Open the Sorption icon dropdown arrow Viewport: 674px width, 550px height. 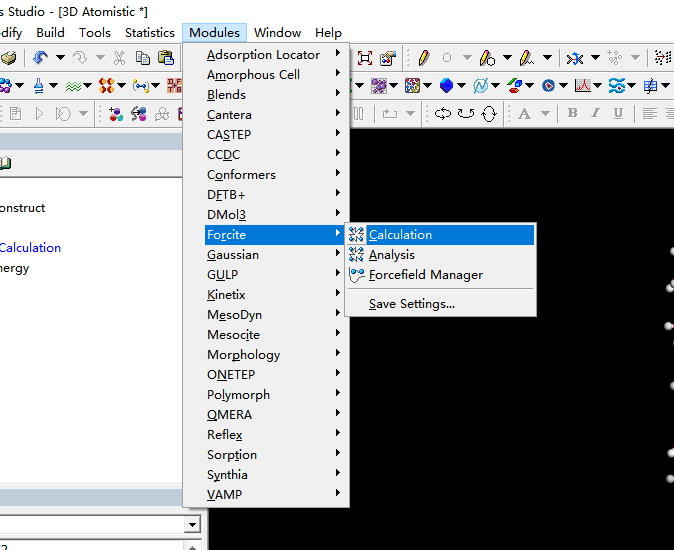click(631, 86)
